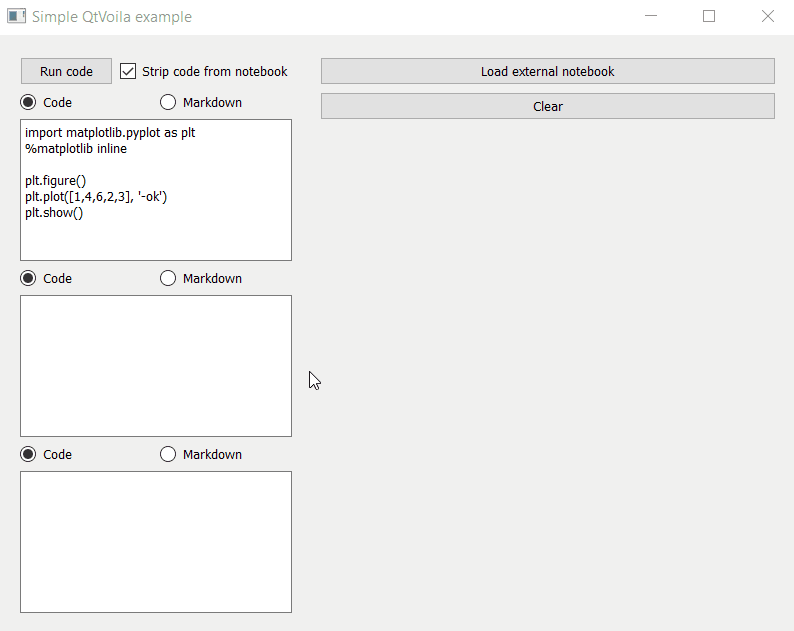Close the Simple QtVoila example window
The height and width of the screenshot is (631, 794).
tap(768, 16)
